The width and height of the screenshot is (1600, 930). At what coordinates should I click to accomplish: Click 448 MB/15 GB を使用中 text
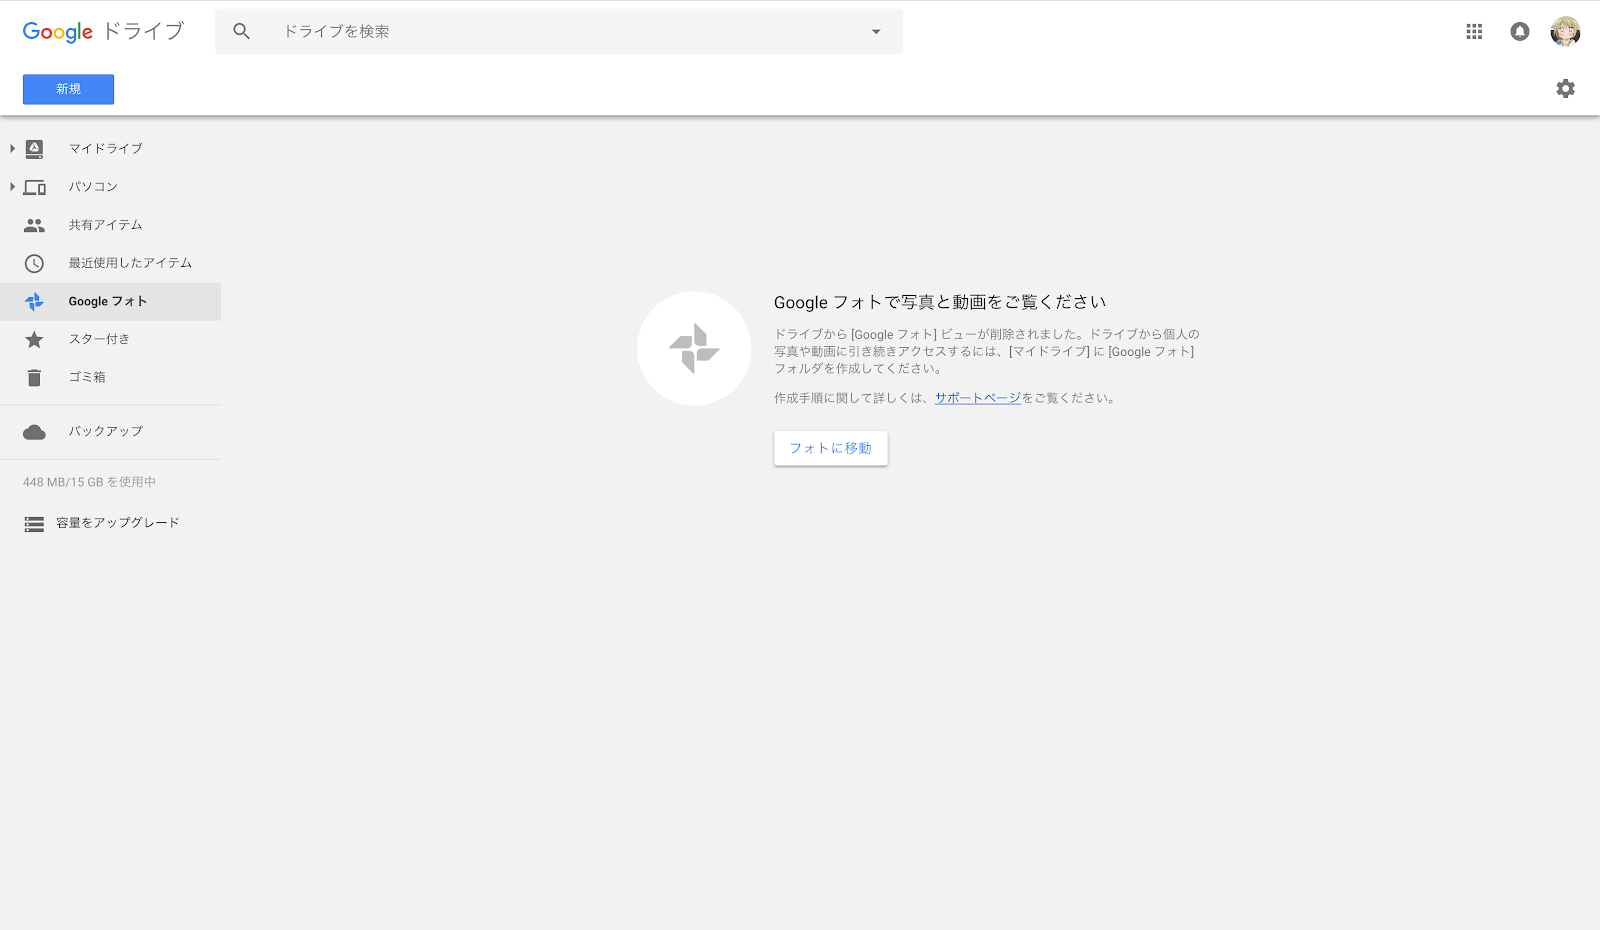[89, 482]
